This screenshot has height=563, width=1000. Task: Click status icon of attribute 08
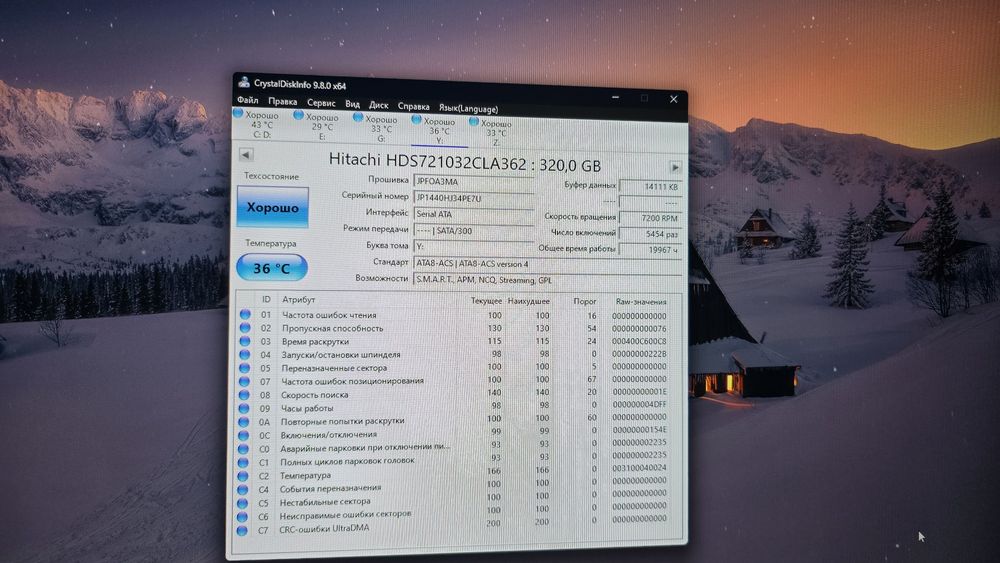click(x=244, y=395)
